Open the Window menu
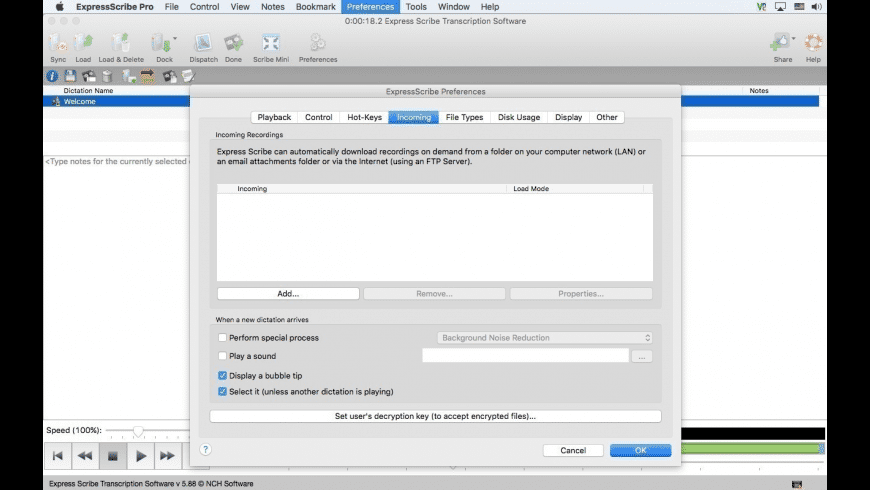 [x=453, y=7]
